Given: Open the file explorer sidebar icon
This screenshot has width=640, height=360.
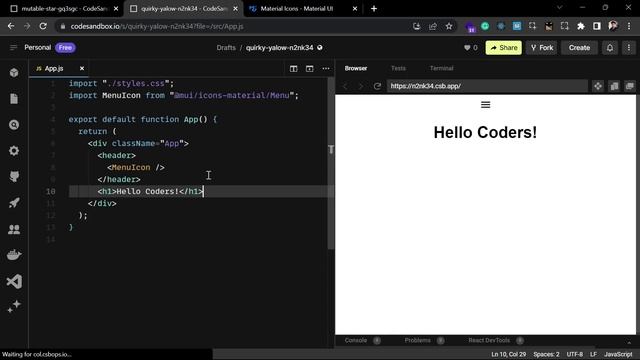Looking at the screenshot, I should pyautogui.click(x=14, y=99).
